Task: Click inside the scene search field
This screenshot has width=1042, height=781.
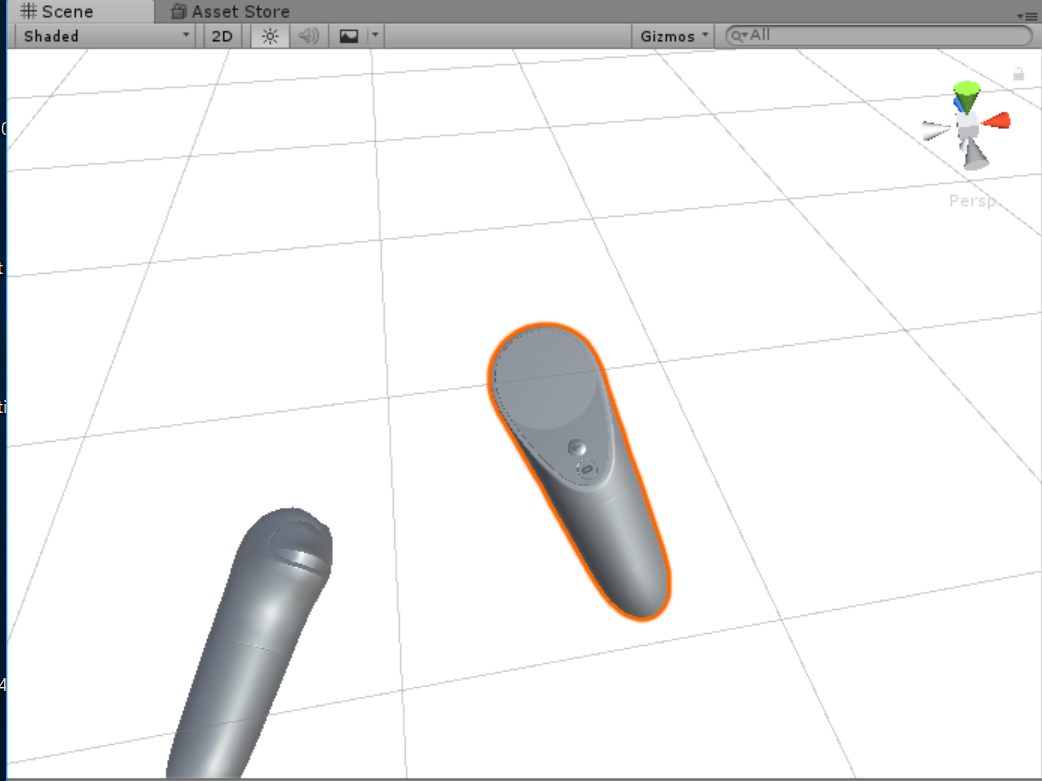Action: click(860, 34)
